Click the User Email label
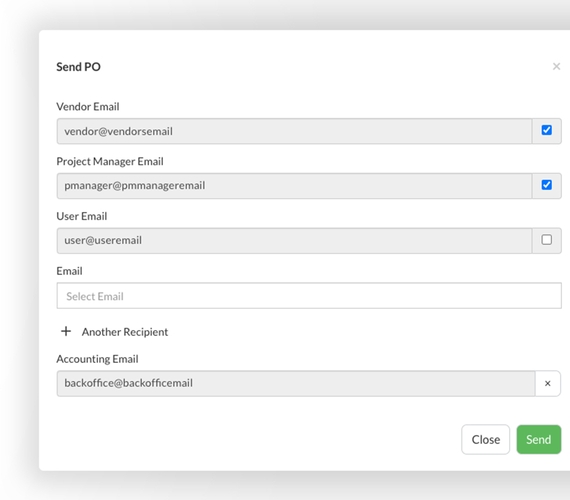Viewport: 570px width, 500px height. coord(81,216)
